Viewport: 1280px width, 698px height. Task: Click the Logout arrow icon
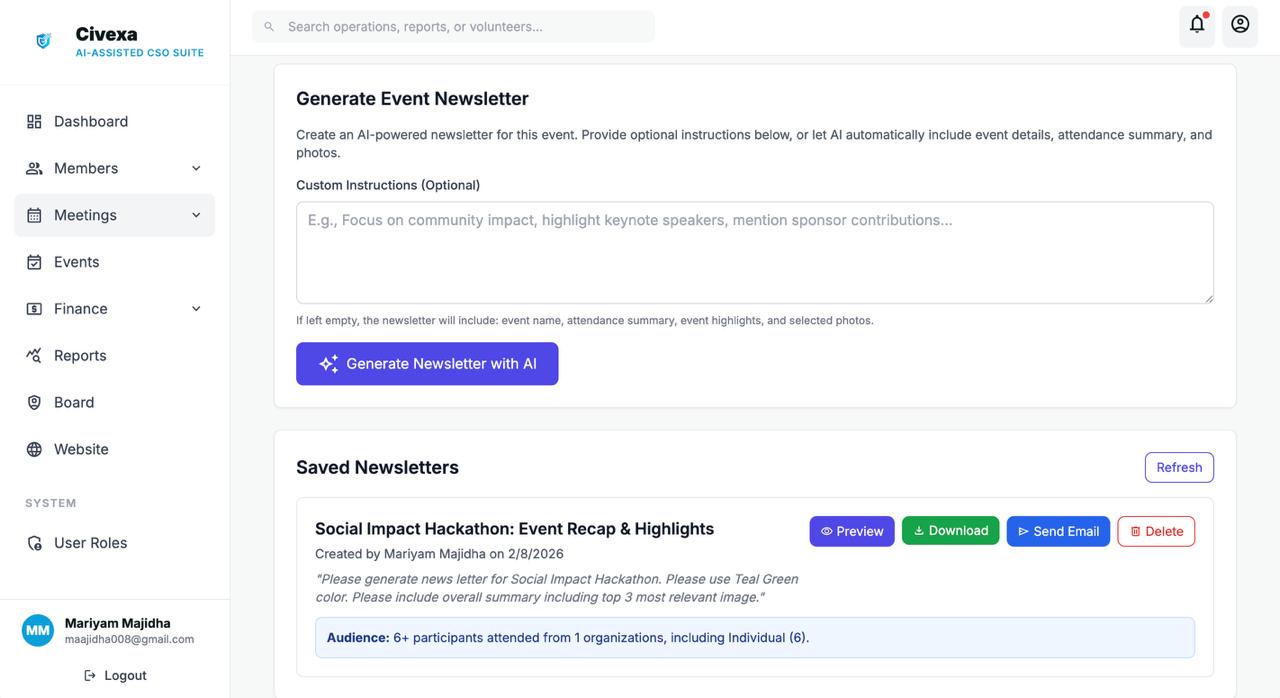point(90,676)
